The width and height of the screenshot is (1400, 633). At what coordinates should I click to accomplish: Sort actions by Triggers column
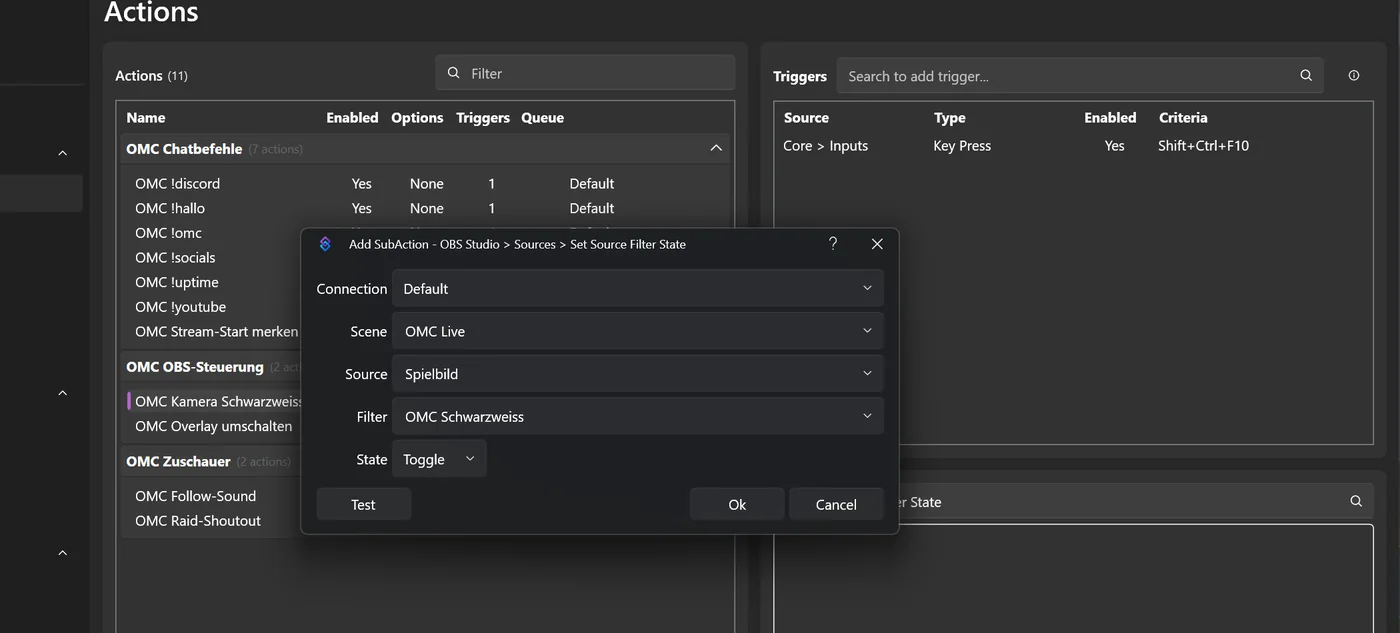(x=483, y=117)
